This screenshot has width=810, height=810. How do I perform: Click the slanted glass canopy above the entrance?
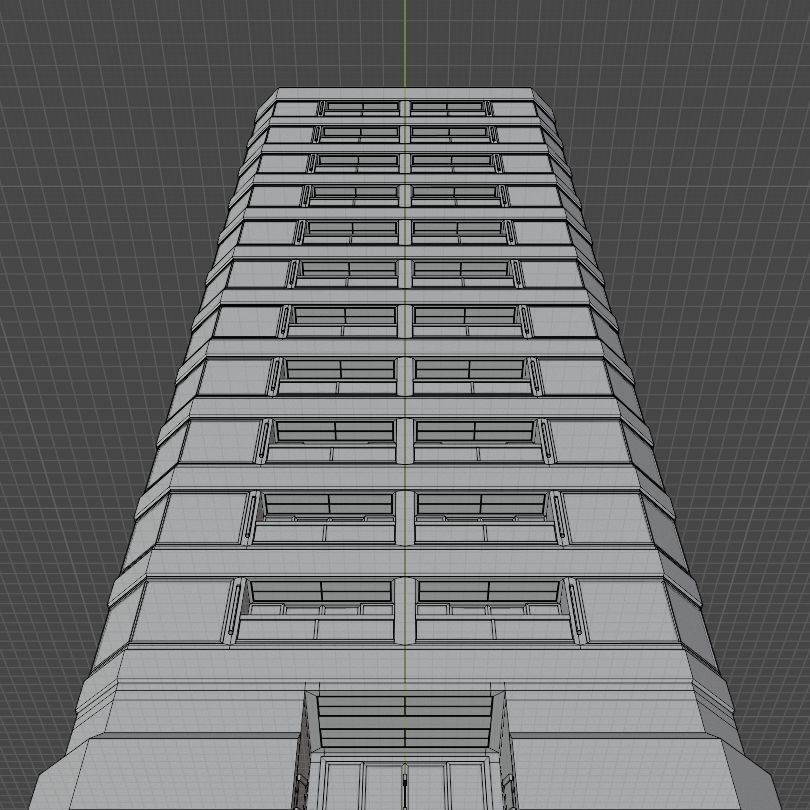pyautogui.click(x=404, y=721)
